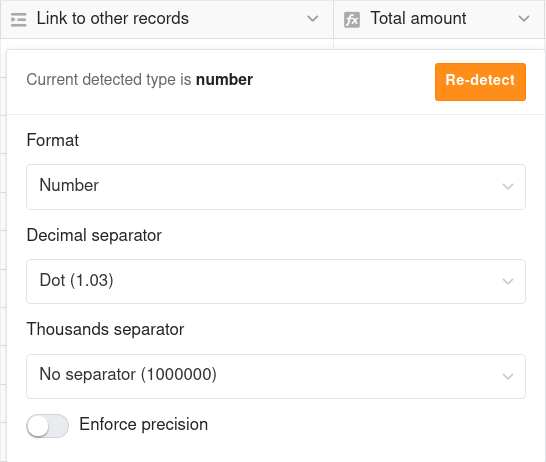546x462 pixels.
Task: Click the chevron beside Dot (1.03)
Action: (x=508, y=281)
